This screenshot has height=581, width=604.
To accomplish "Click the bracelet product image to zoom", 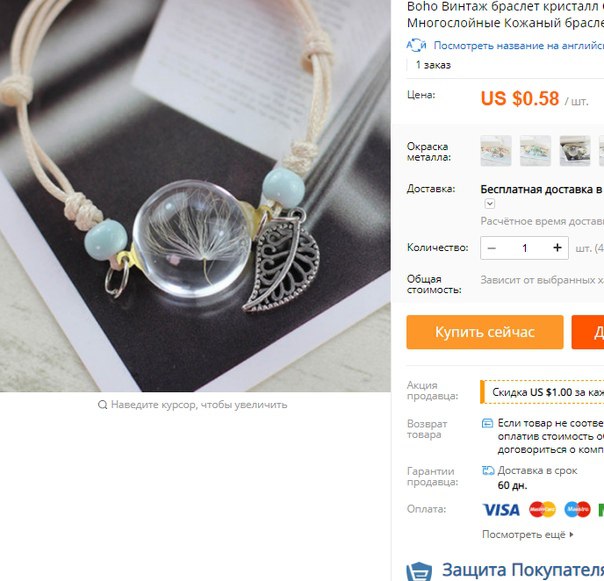I will (195, 196).
